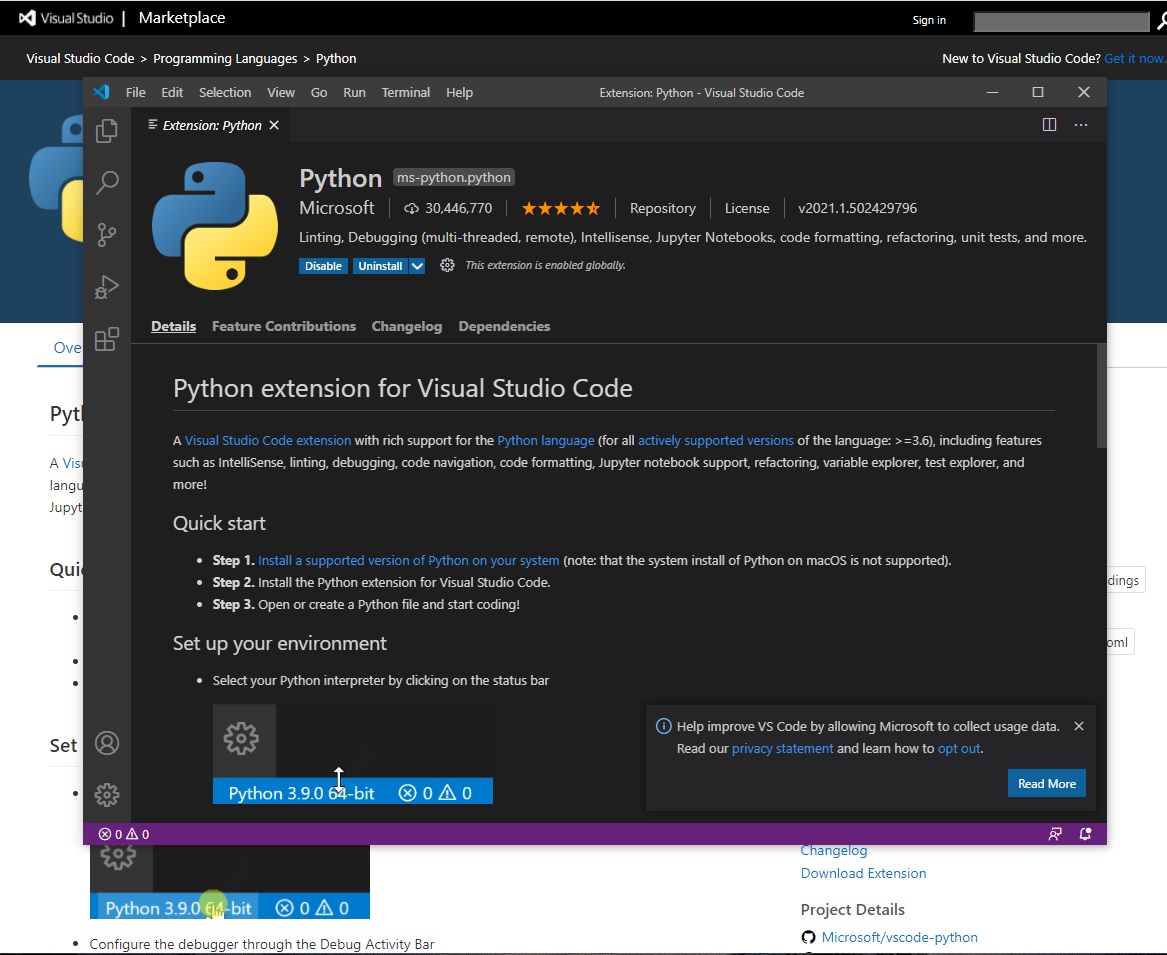Go to Visual Studio Code breadcrumb
Viewport: 1167px width, 955px height.
coord(80,58)
